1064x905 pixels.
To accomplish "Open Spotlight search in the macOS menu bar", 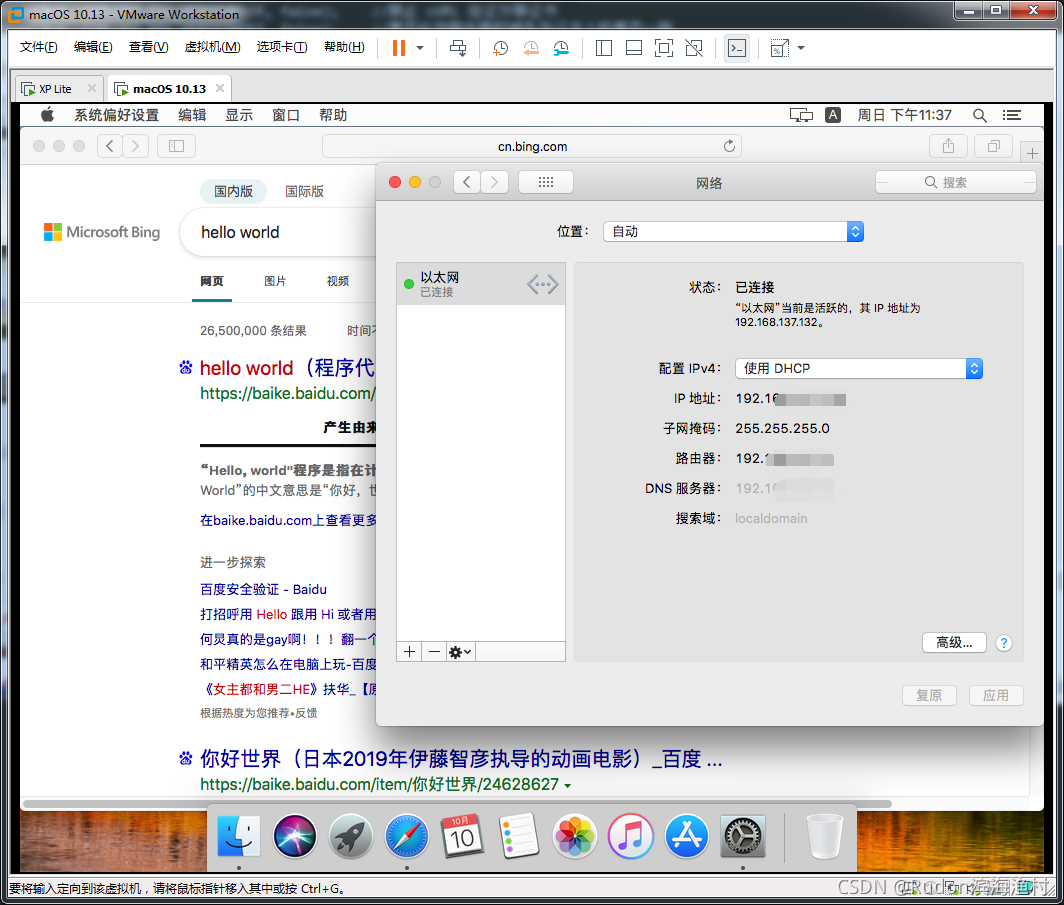I will tap(979, 115).
